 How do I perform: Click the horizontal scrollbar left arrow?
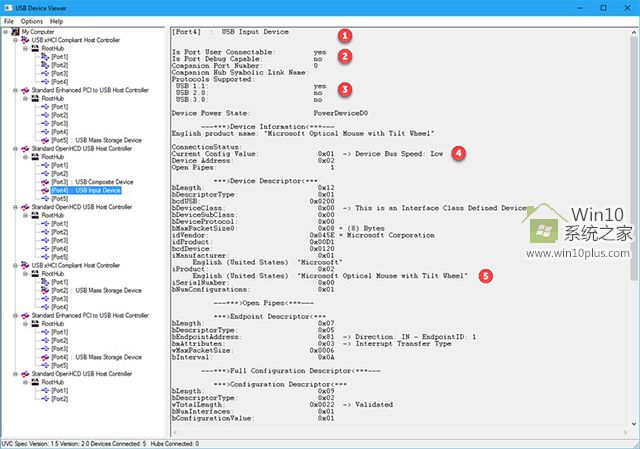point(176,432)
